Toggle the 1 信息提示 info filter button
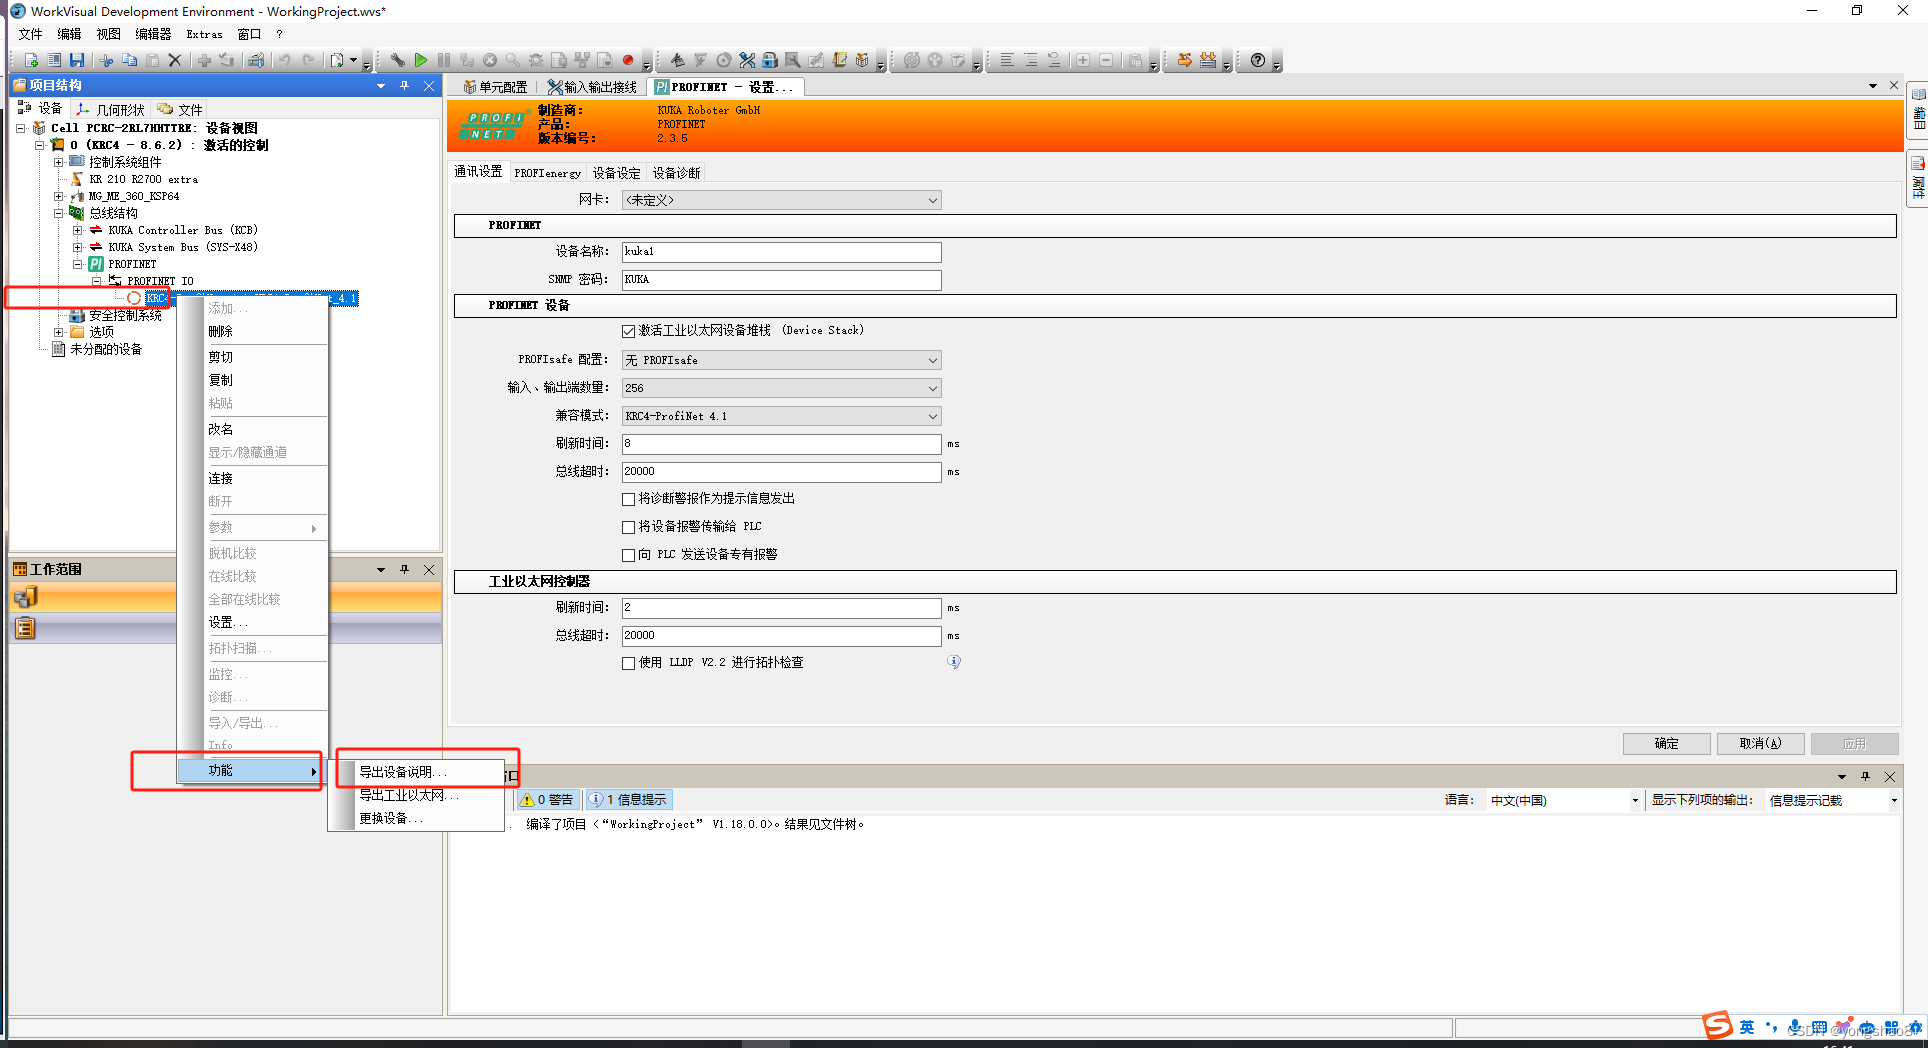 [x=629, y=800]
